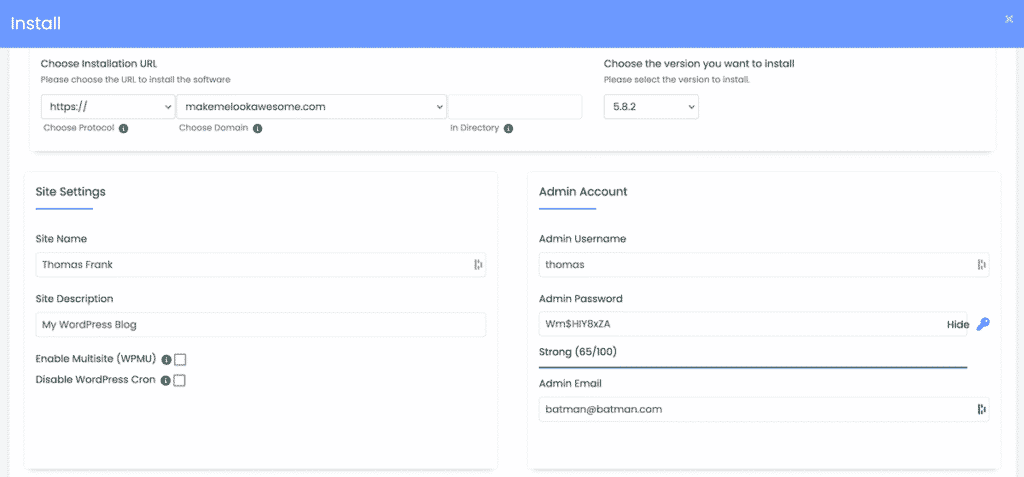
Task: Click the Admin Password field
Action: (753, 325)
